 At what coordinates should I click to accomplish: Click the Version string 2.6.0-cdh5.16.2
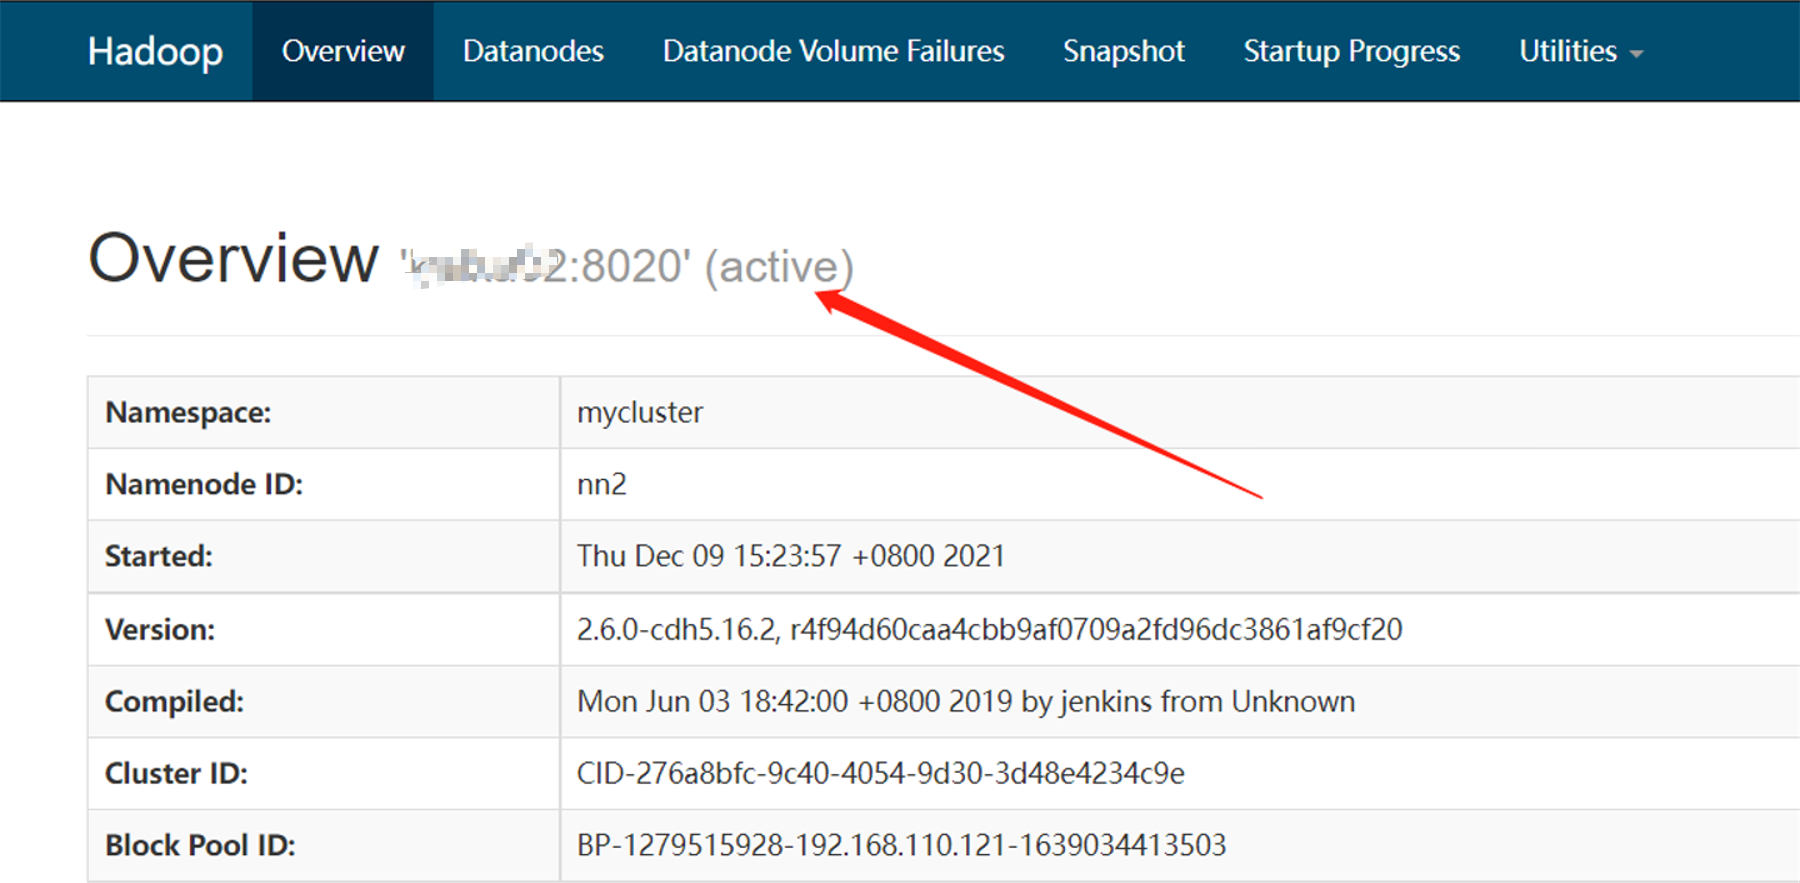(x=676, y=629)
